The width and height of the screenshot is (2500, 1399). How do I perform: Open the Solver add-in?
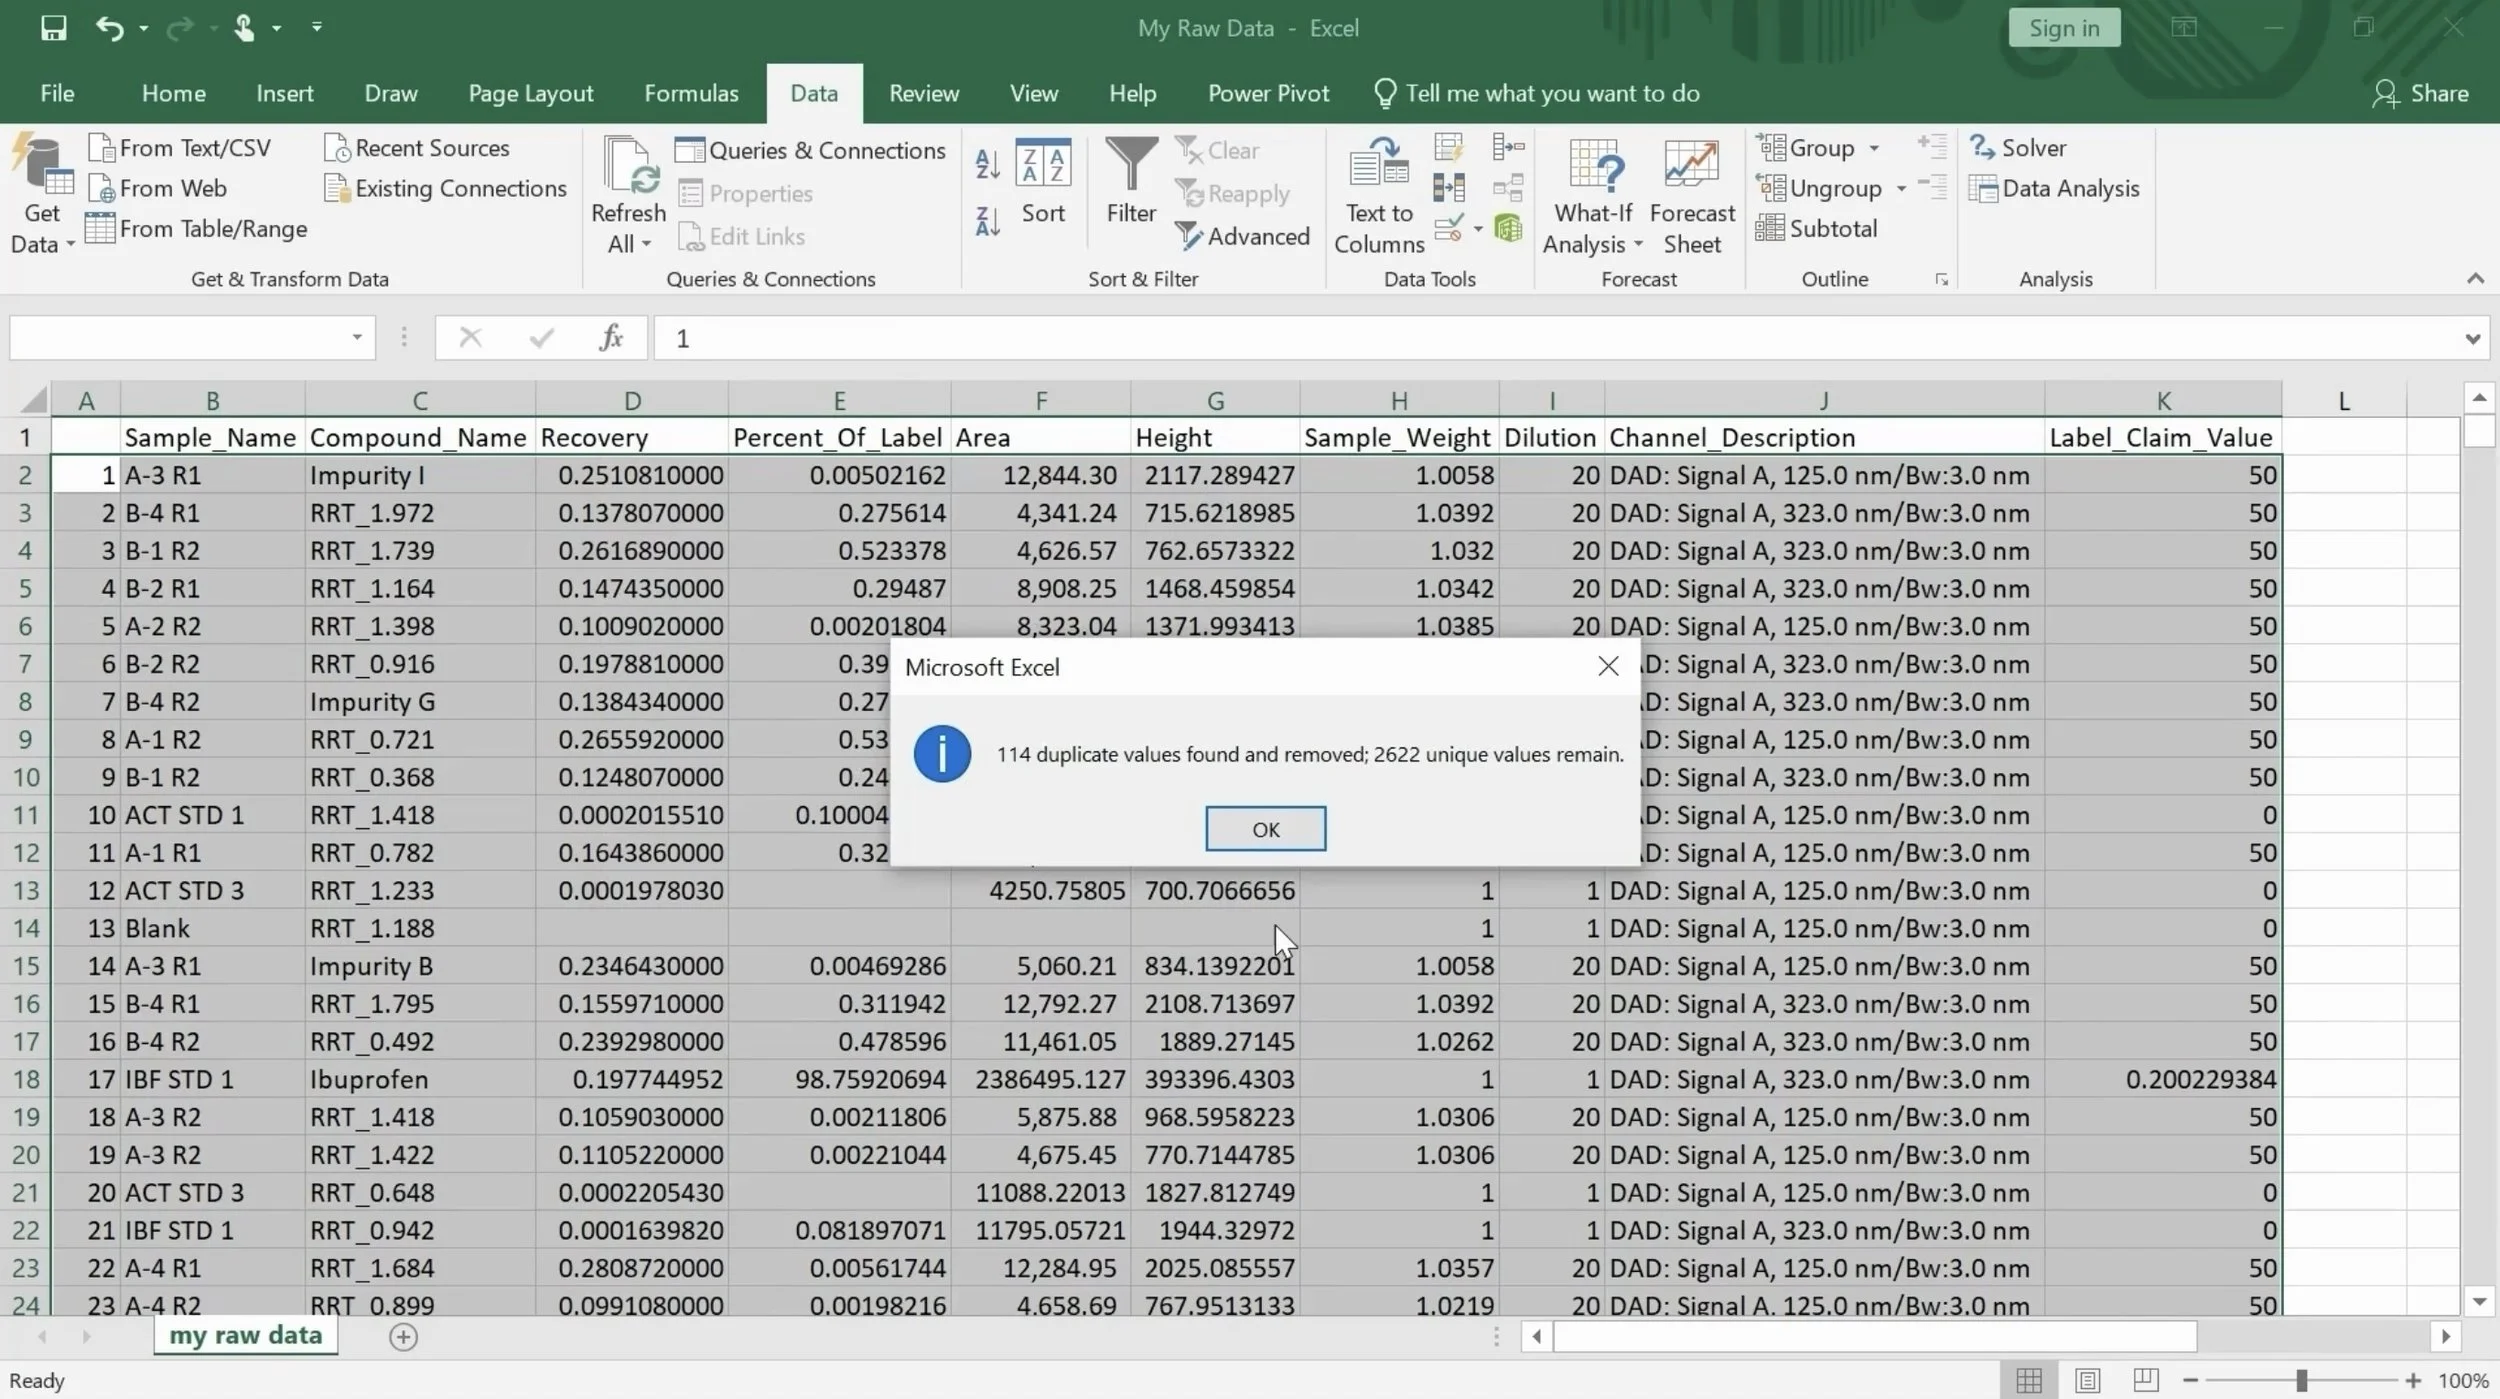(2018, 148)
